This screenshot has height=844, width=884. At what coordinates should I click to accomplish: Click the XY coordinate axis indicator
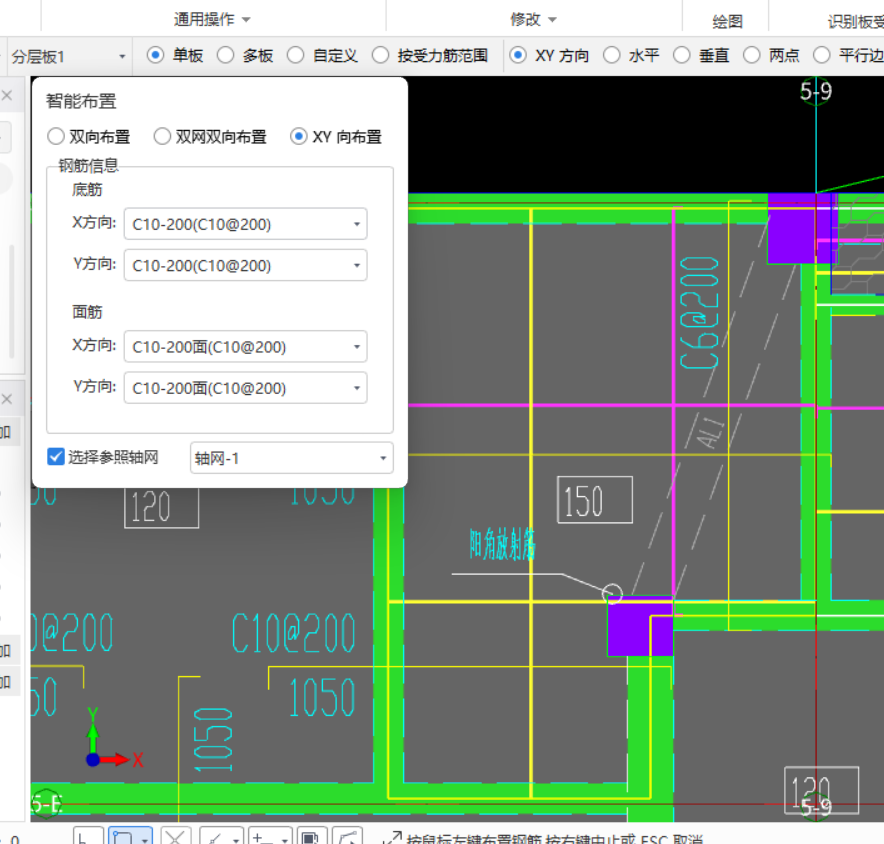pos(113,739)
